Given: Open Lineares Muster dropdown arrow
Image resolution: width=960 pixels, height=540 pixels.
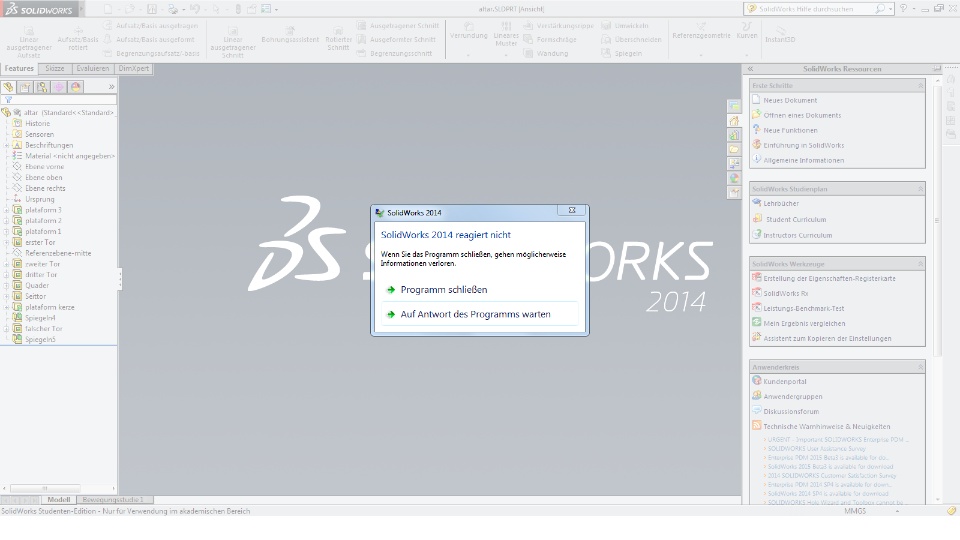Looking at the screenshot, I should pos(506,56).
